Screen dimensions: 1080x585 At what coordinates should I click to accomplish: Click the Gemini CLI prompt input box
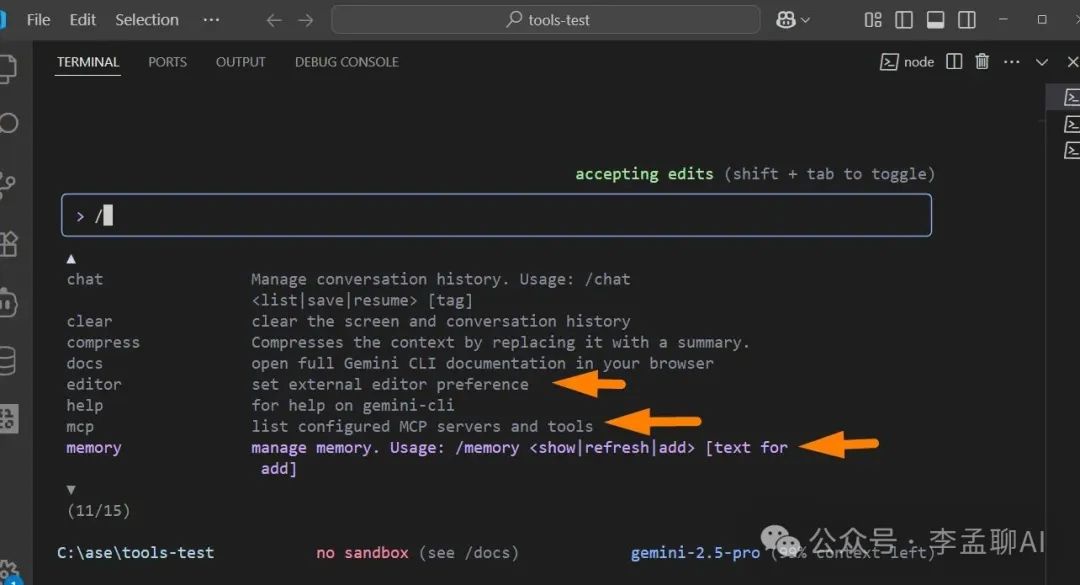click(497, 216)
